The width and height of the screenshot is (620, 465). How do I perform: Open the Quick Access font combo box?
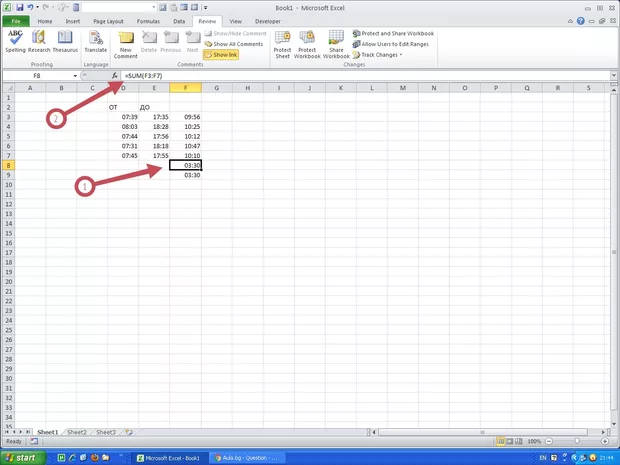(119, 8)
